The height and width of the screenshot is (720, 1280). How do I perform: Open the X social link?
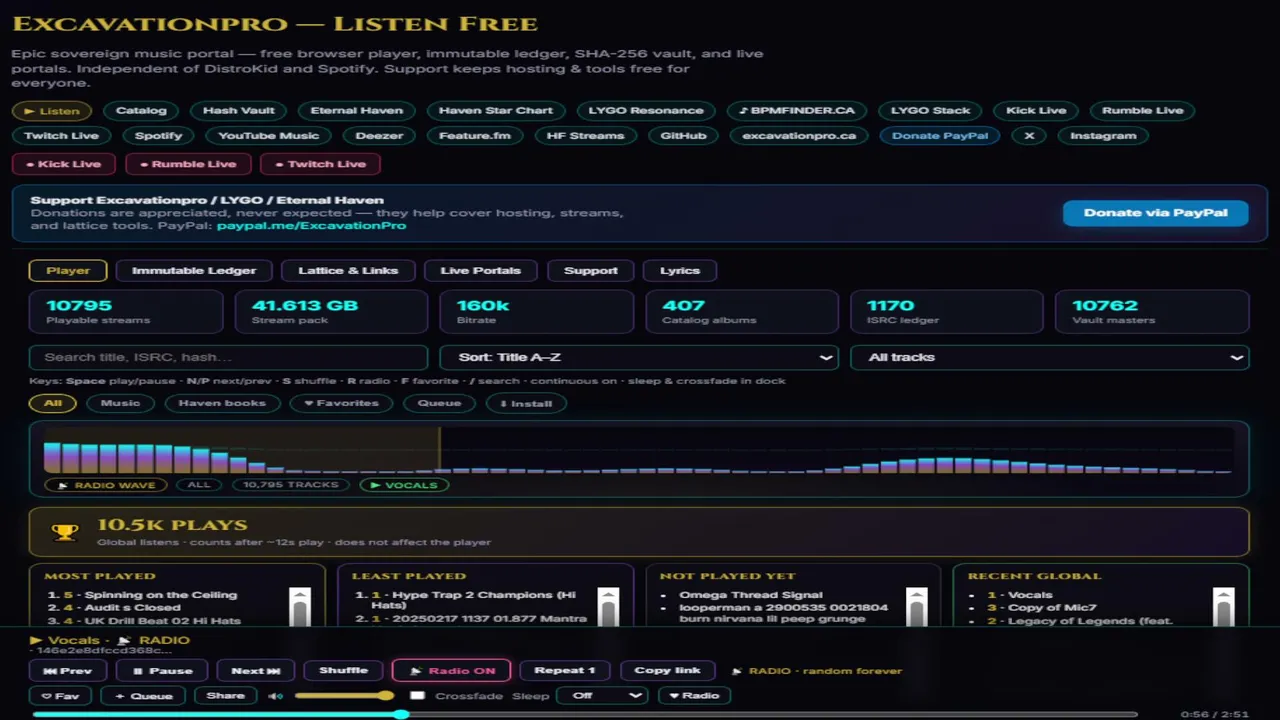[1029, 136]
